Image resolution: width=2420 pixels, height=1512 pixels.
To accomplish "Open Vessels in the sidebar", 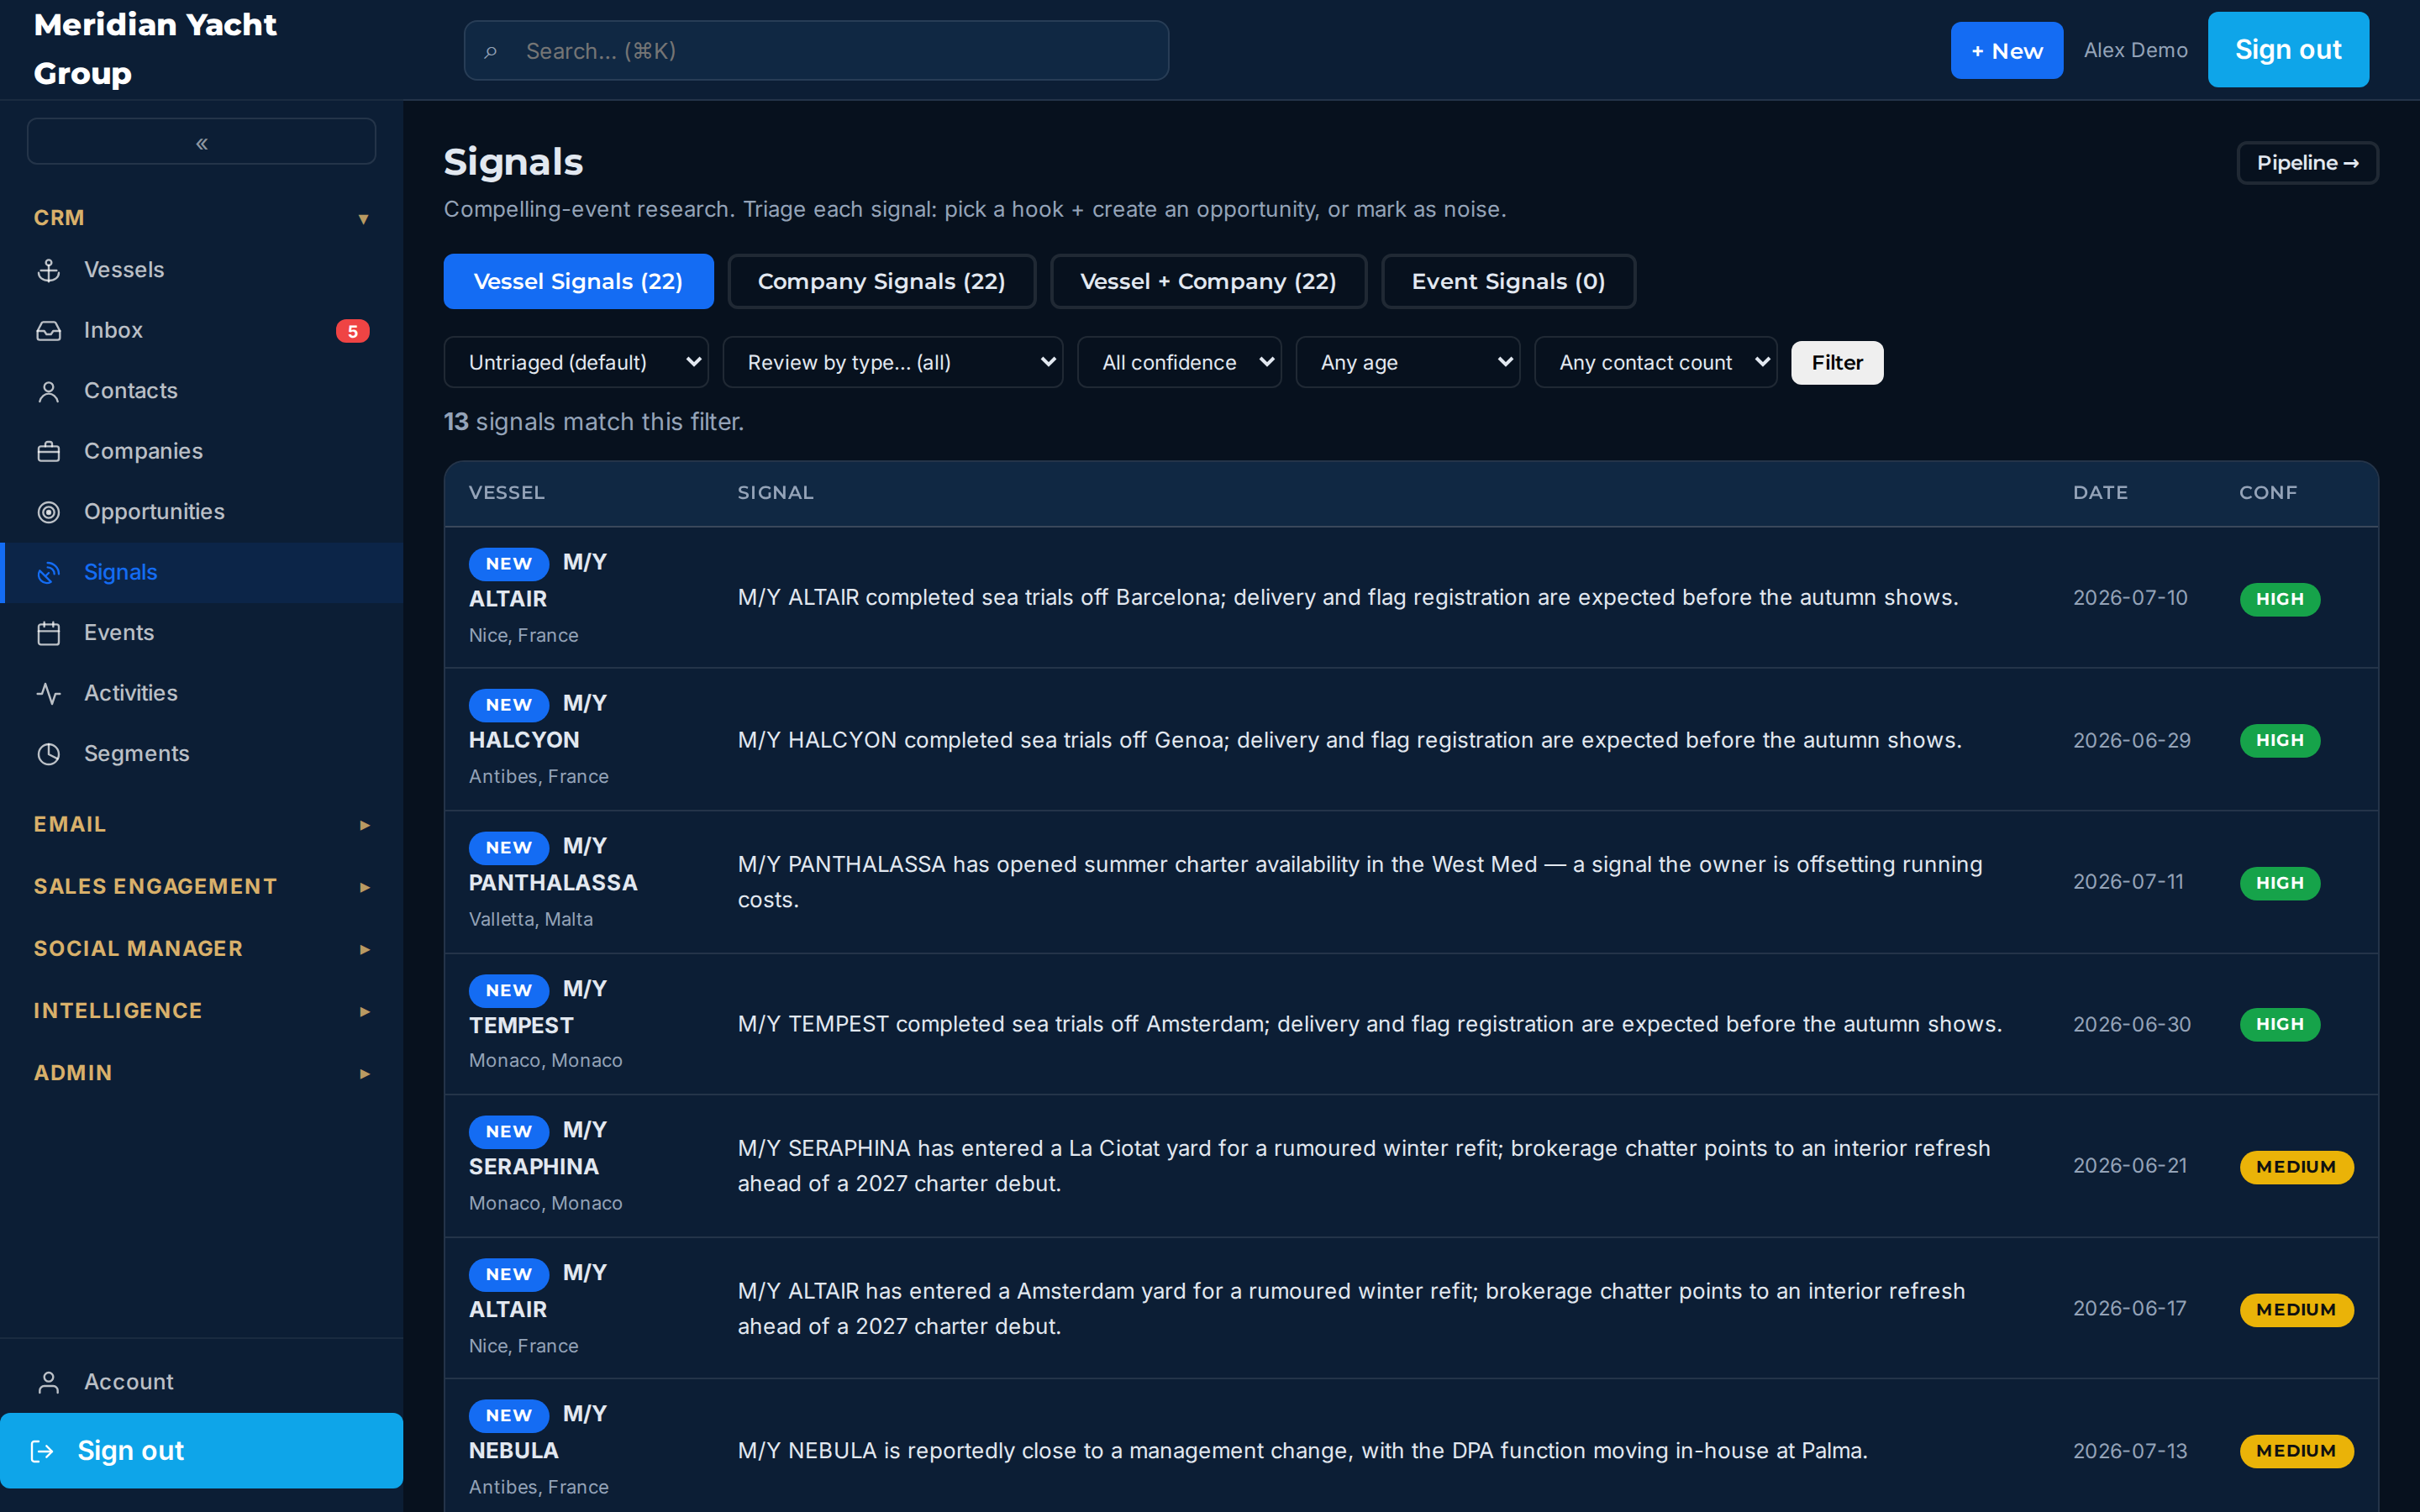I will point(201,270).
